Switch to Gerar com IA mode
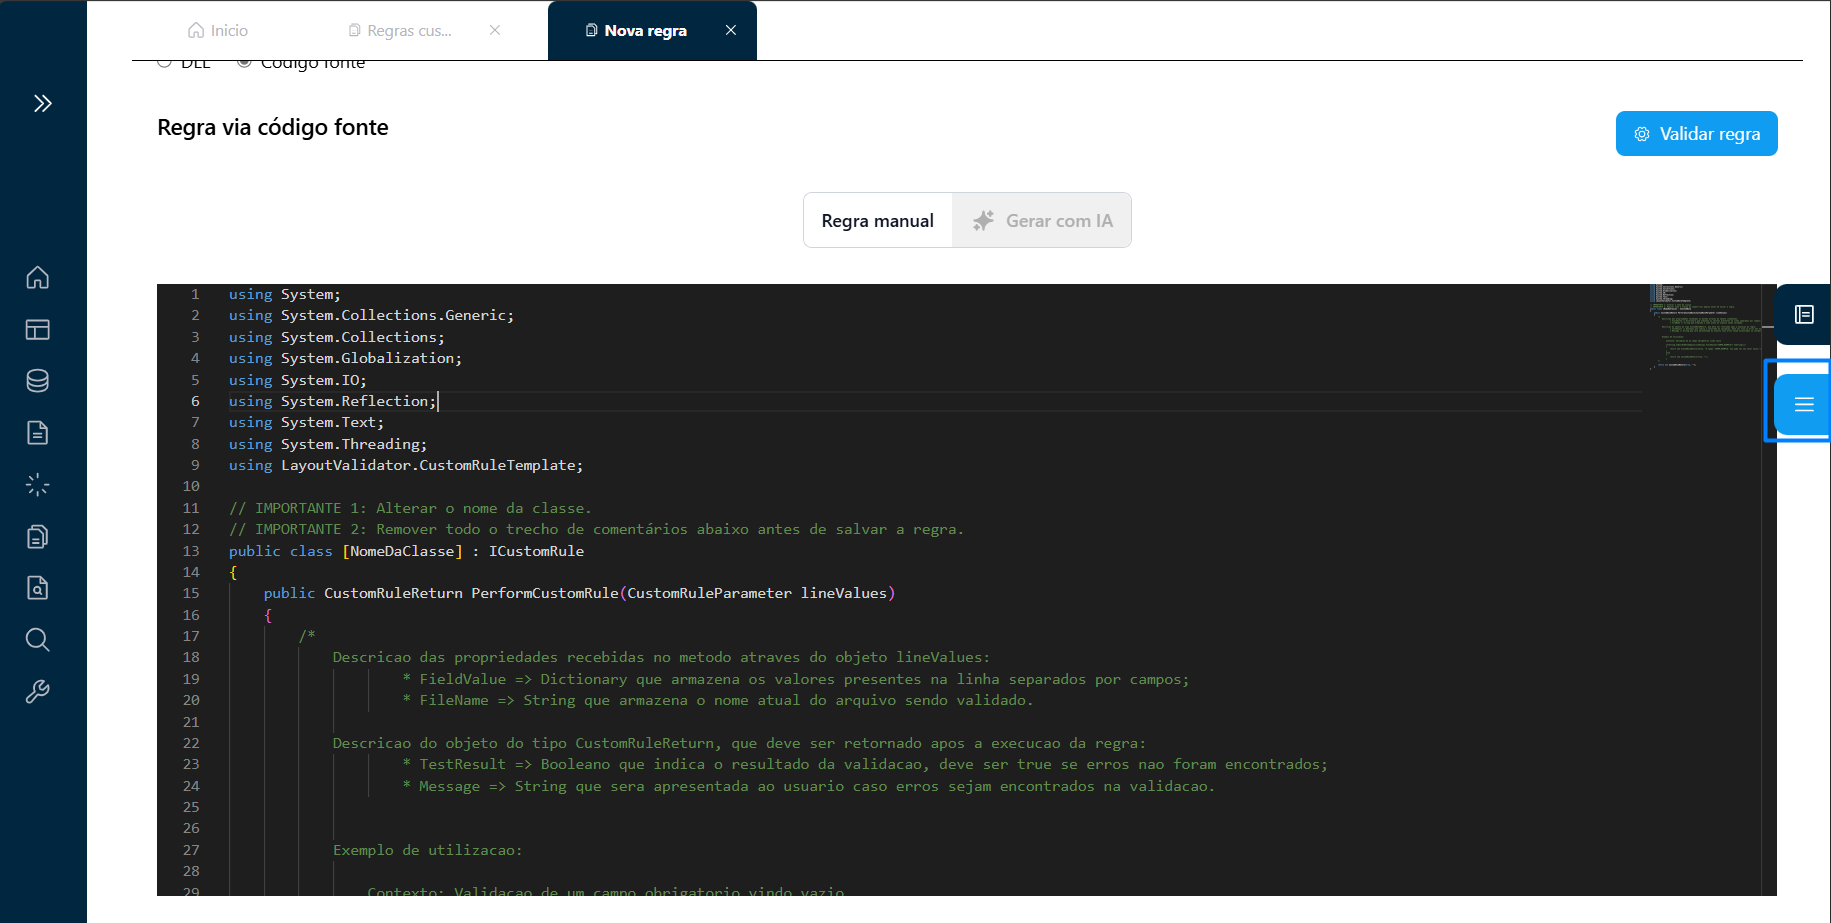 [x=1042, y=221]
